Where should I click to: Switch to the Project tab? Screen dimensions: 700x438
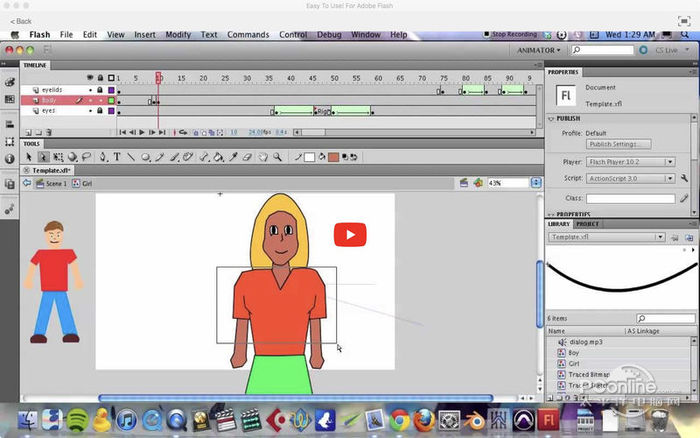[587, 224]
